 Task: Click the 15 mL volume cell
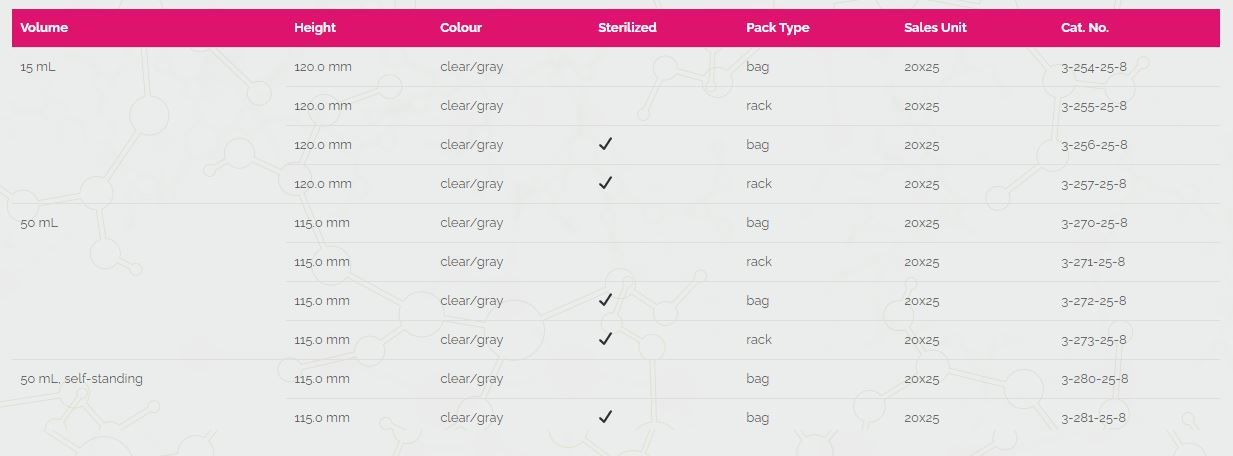coord(39,66)
